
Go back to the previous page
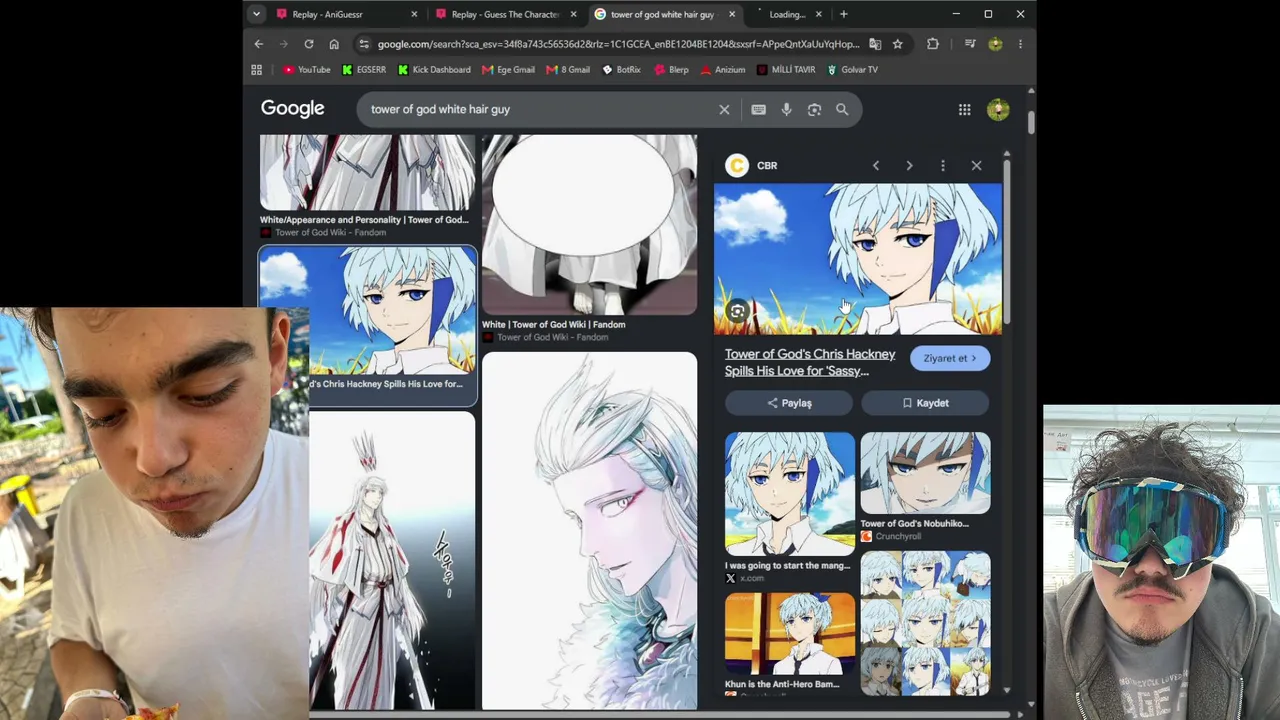click(259, 44)
